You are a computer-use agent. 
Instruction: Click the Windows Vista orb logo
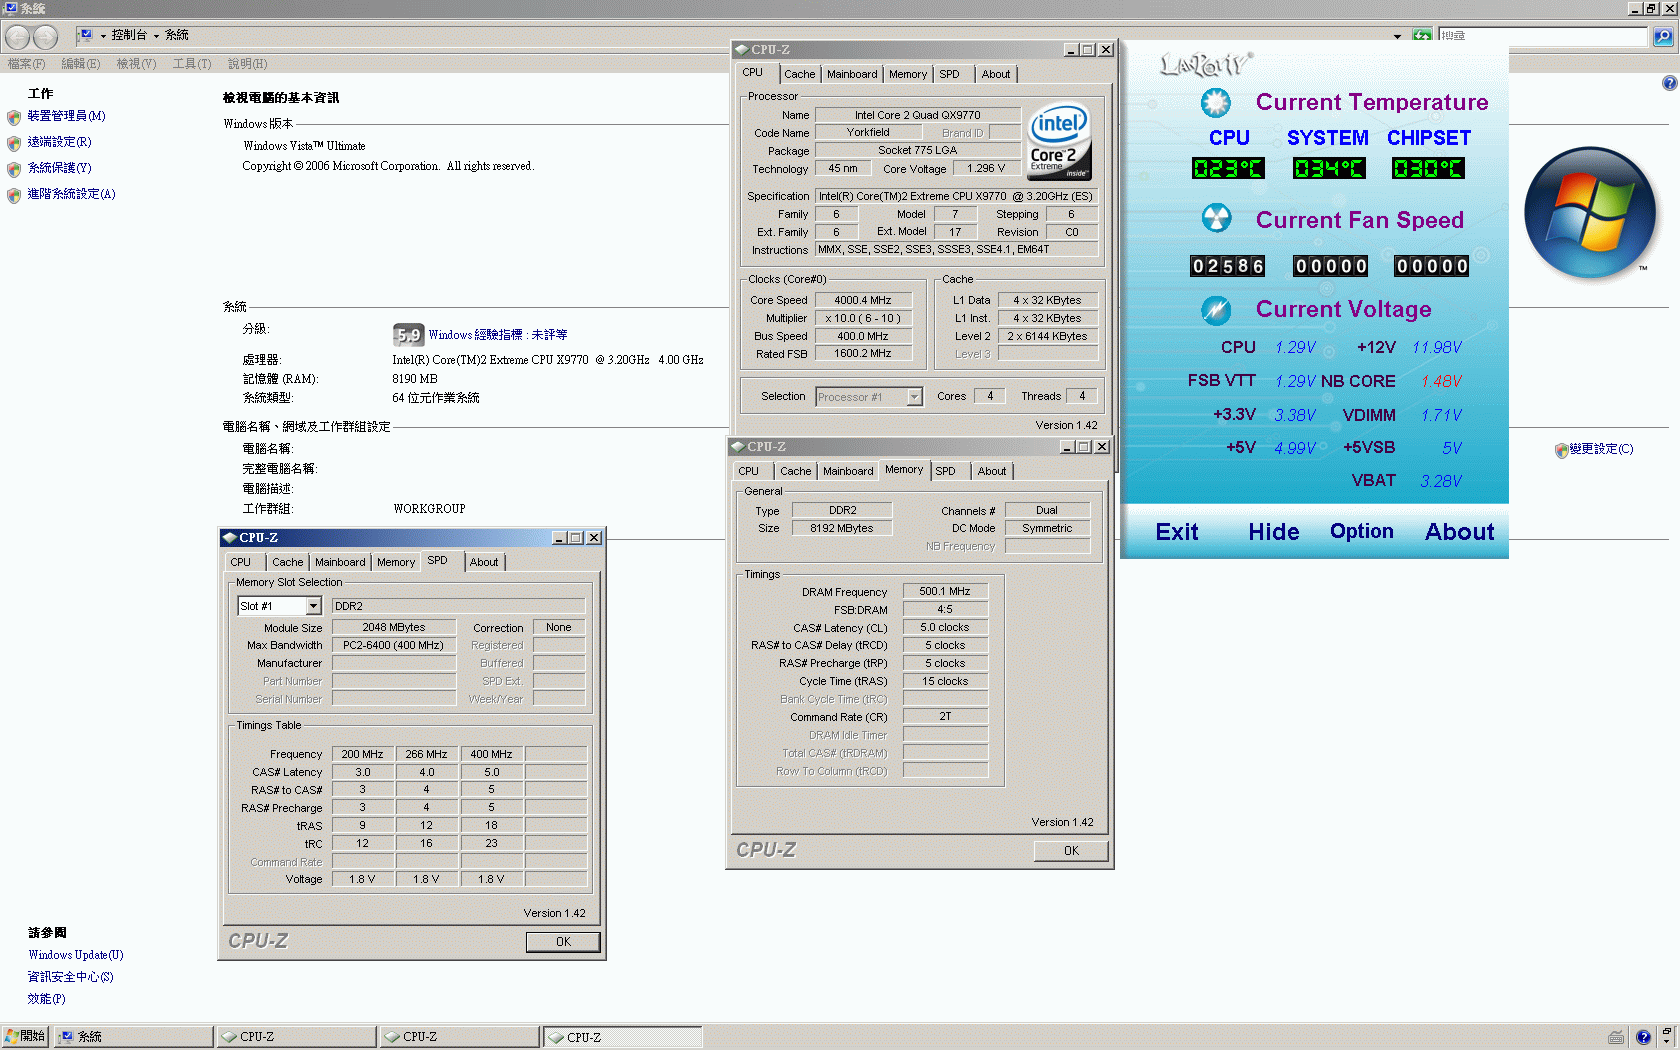tap(1589, 212)
